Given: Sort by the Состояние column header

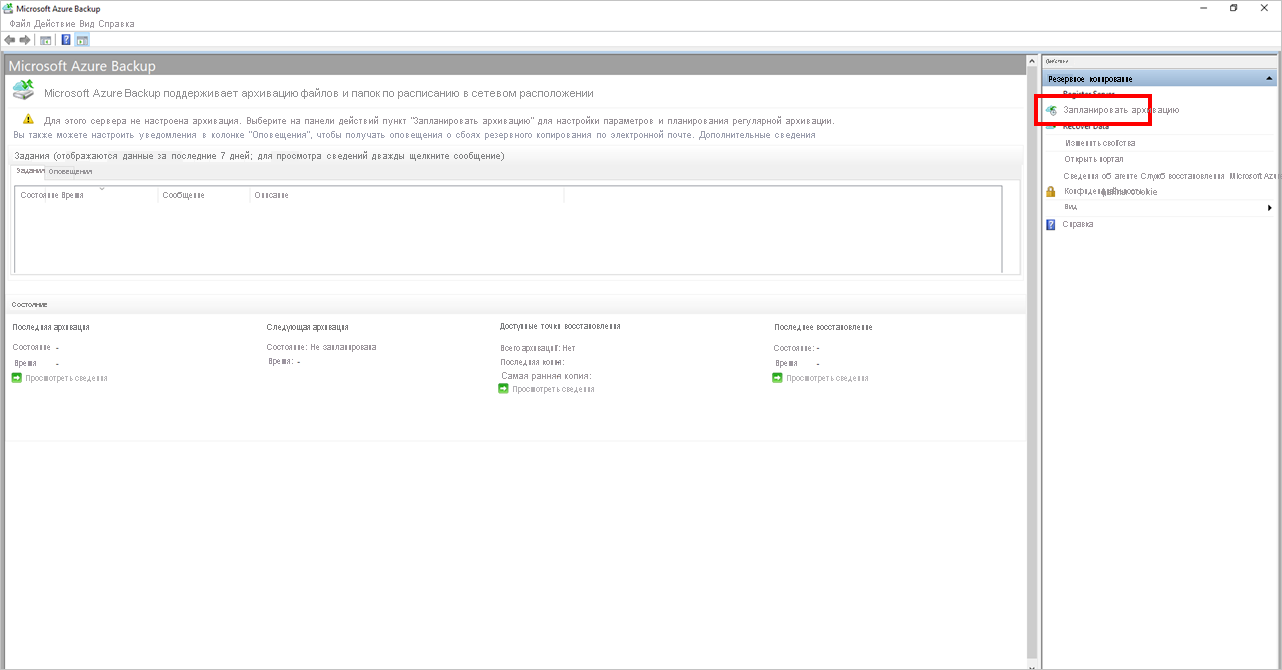Looking at the screenshot, I should pos(40,195).
